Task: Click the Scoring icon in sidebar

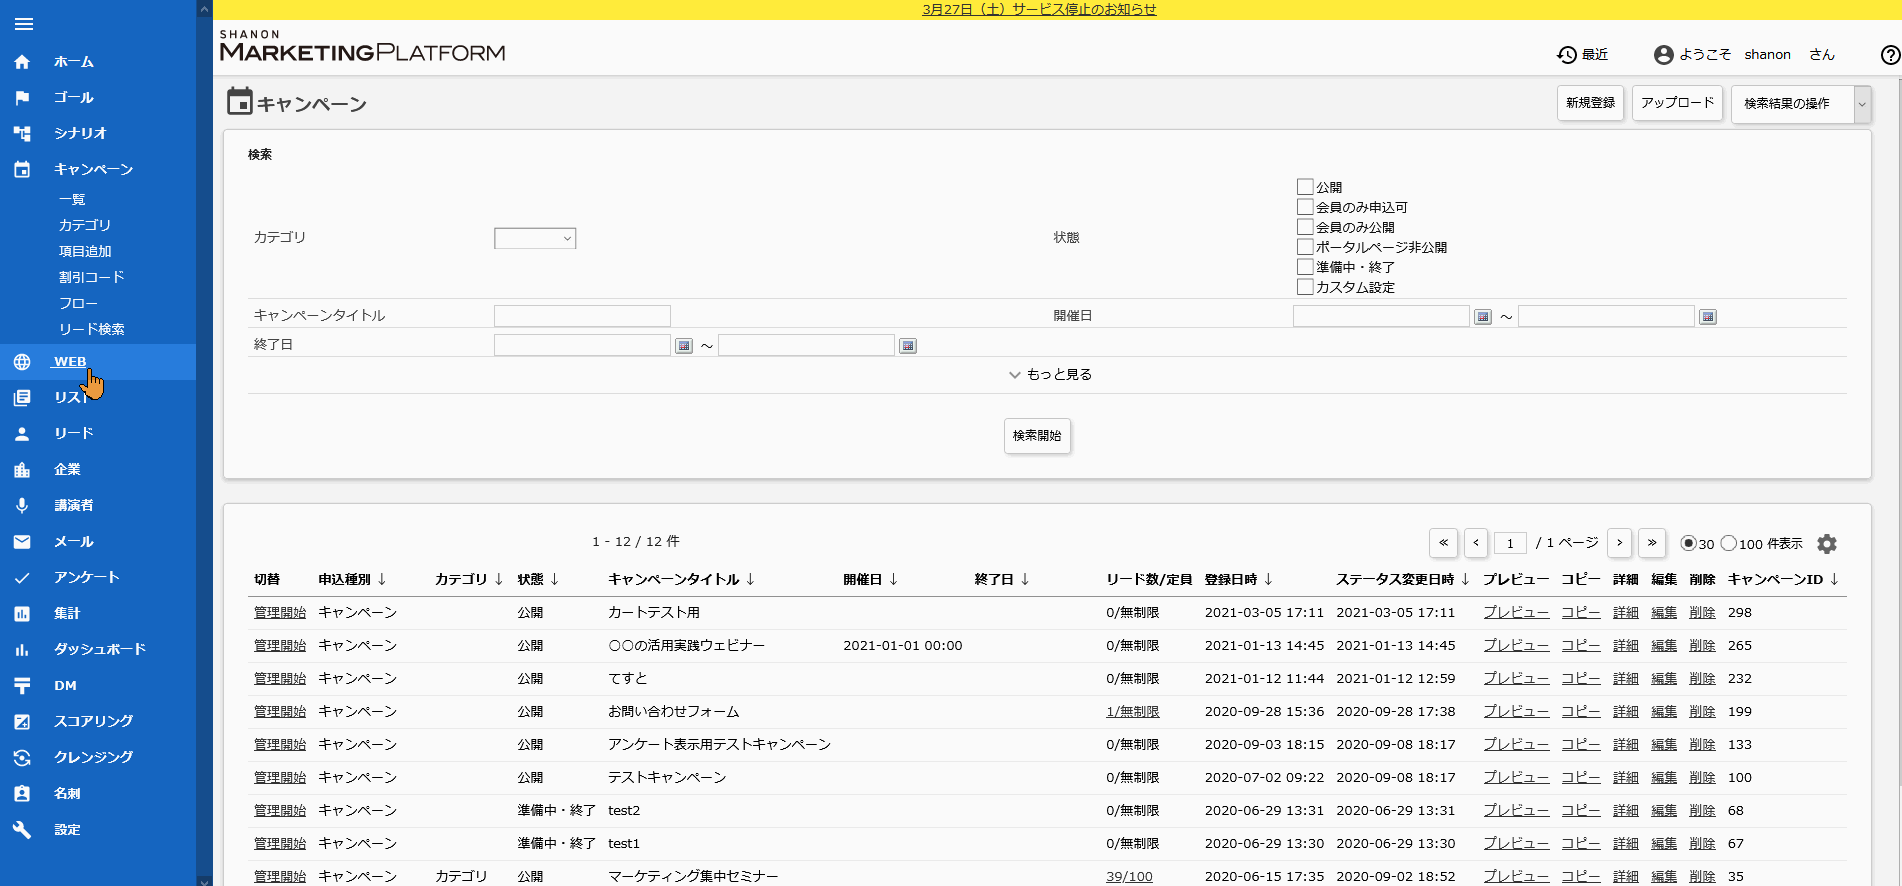Action: [x=22, y=722]
